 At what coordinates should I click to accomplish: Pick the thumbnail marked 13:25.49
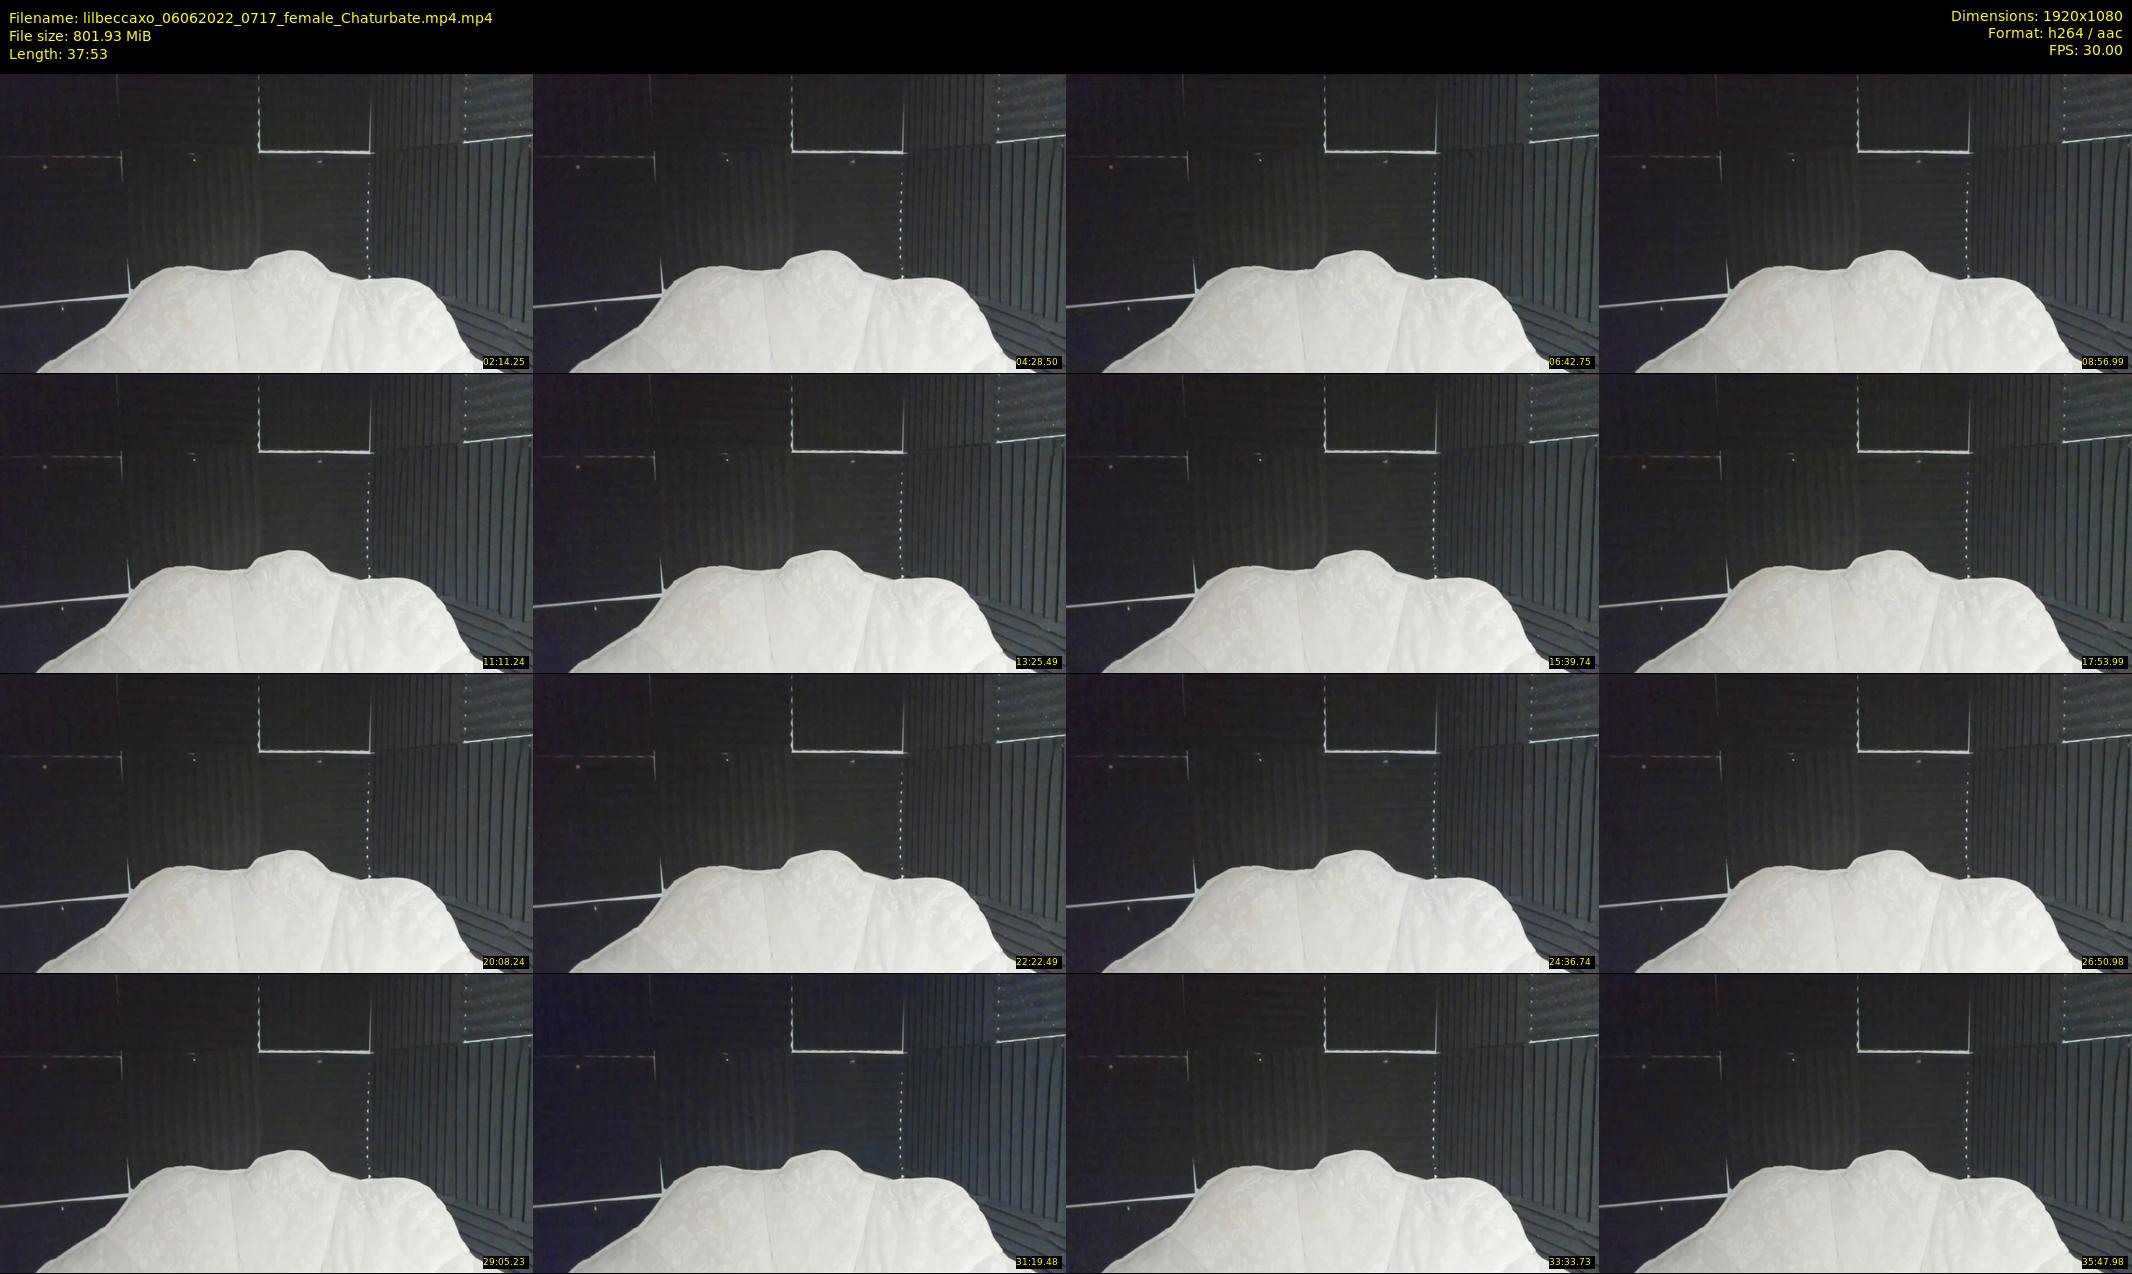point(799,523)
